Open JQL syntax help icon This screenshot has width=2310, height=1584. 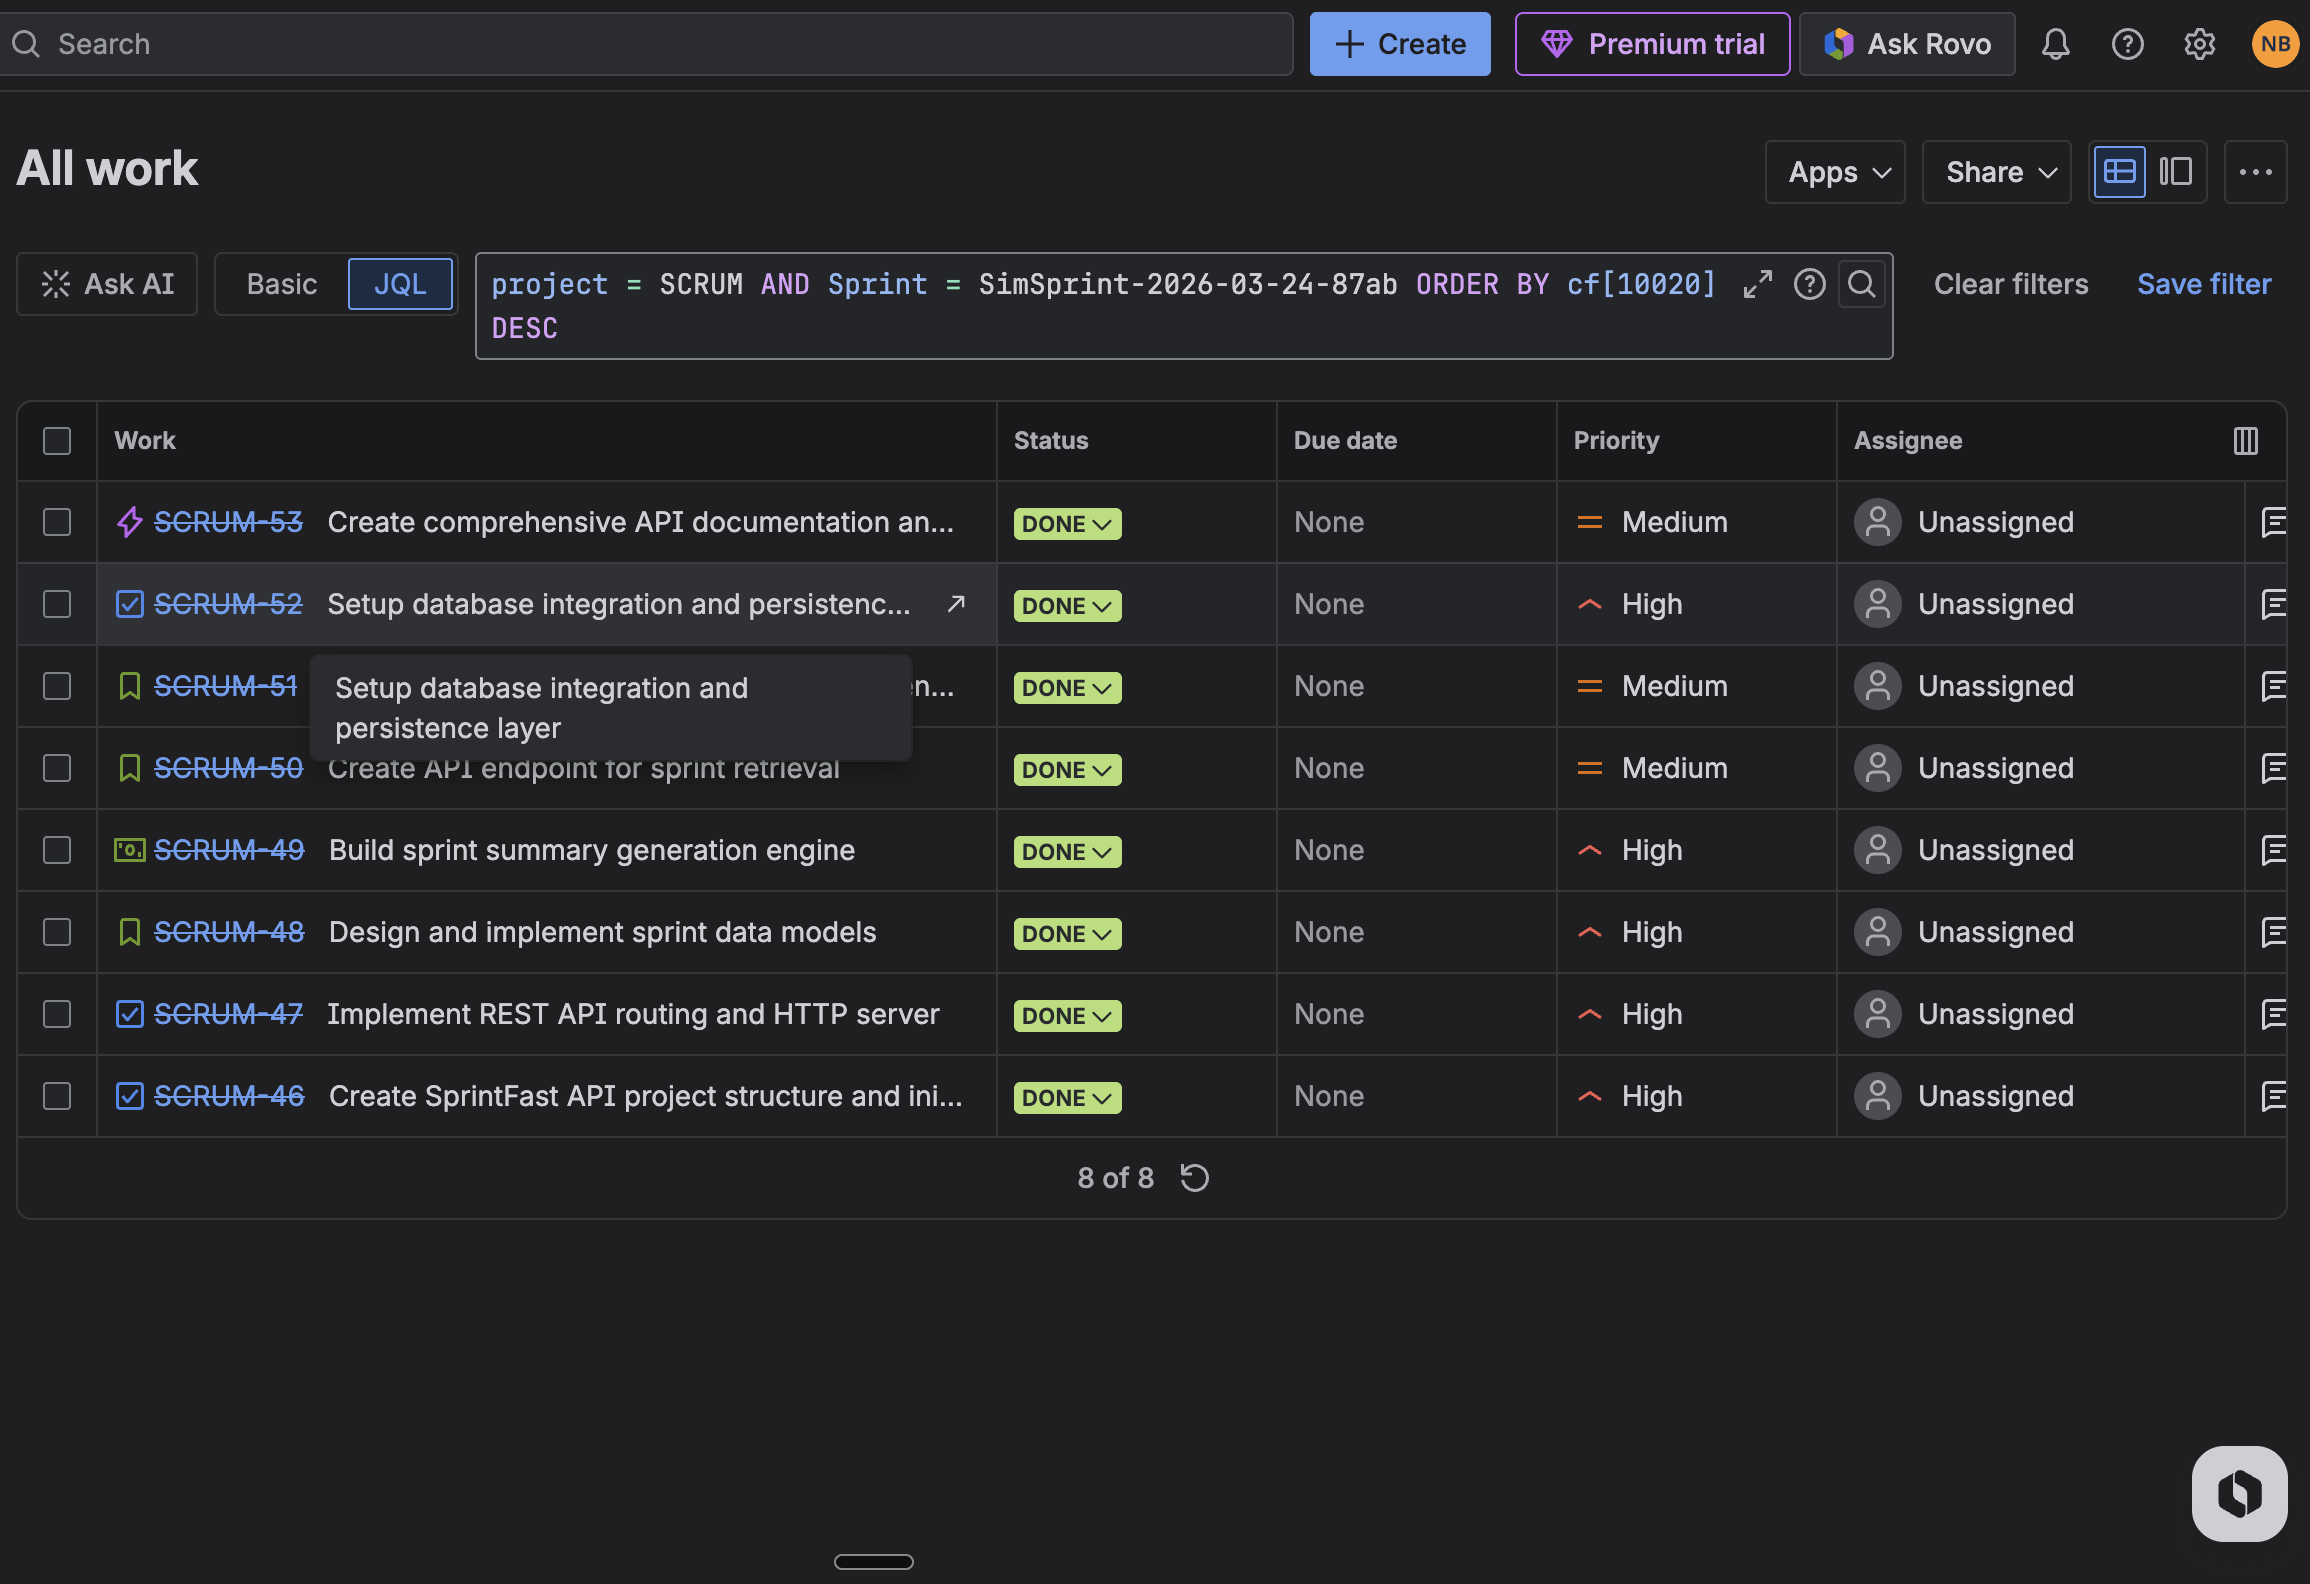1809,284
